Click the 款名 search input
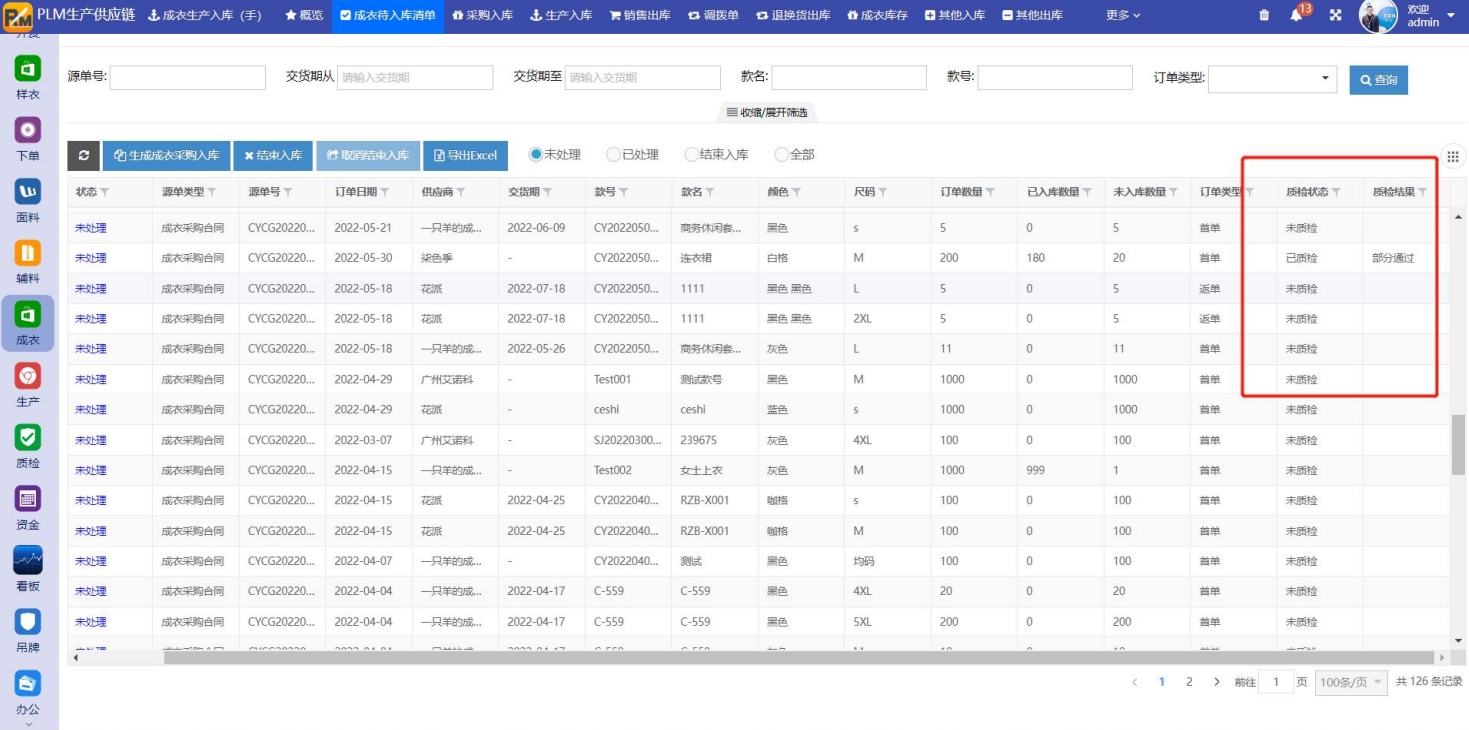The image size is (1469, 730). pos(849,78)
